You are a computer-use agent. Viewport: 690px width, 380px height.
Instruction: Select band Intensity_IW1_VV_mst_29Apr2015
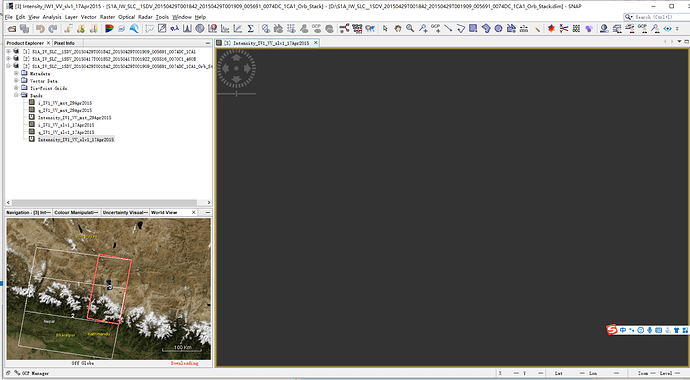click(74, 117)
